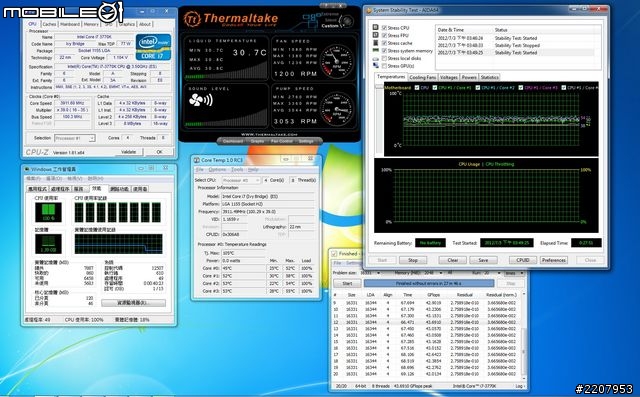Switch to CPU-Z Mainboard tab
The image size is (640, 397).
70,24
